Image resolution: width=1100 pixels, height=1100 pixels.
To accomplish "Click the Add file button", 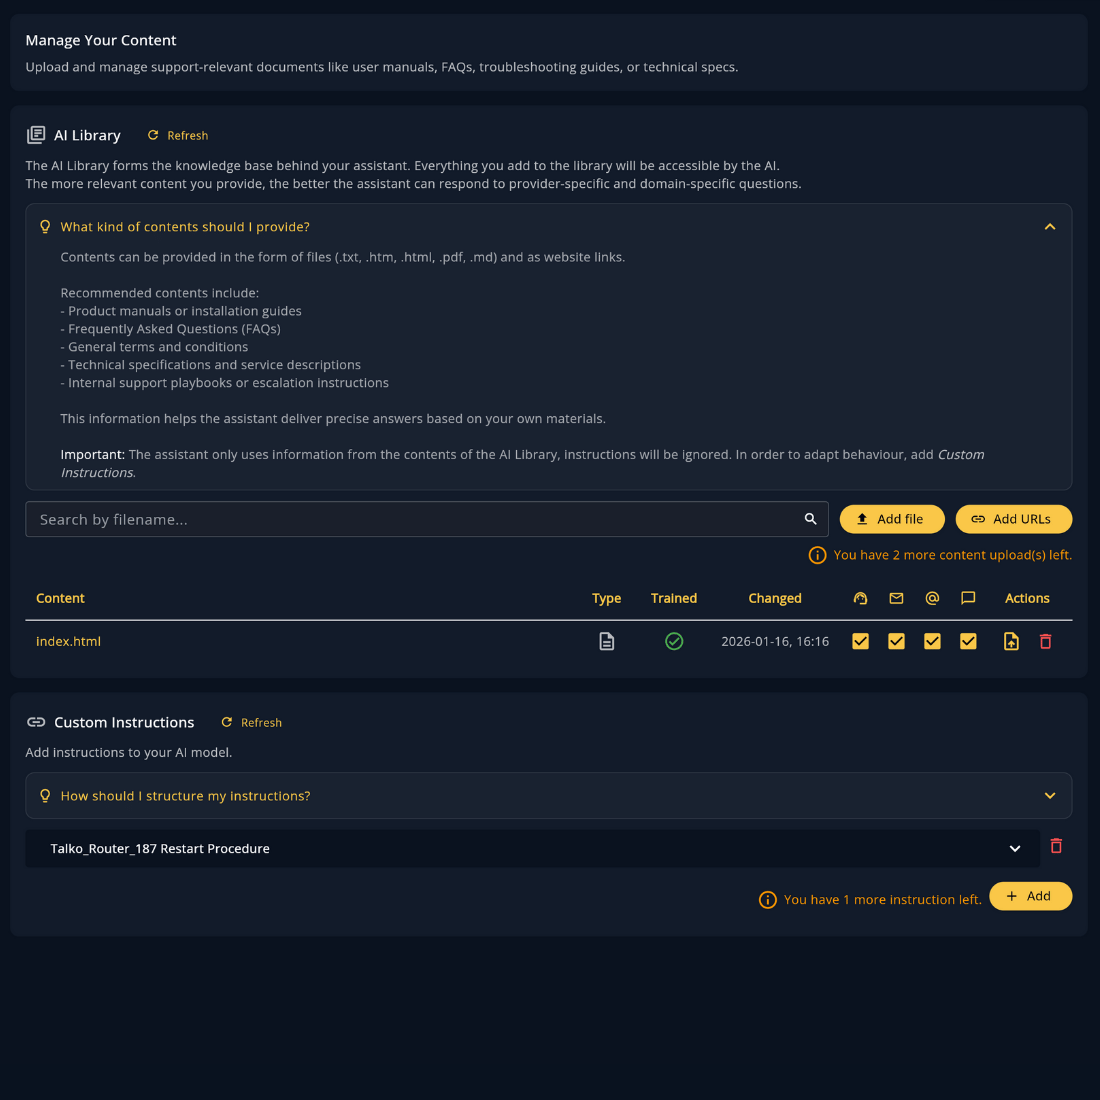I will [892, 519].
